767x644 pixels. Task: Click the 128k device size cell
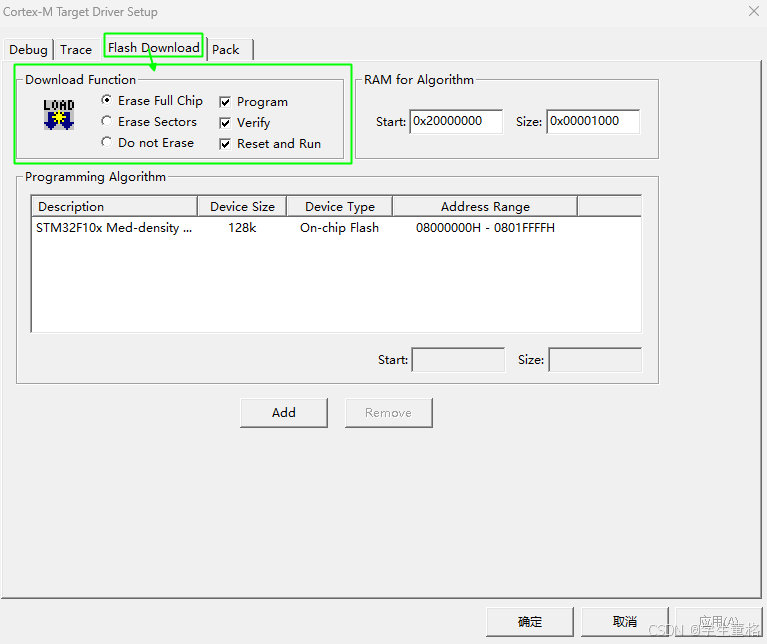[242, 228]
